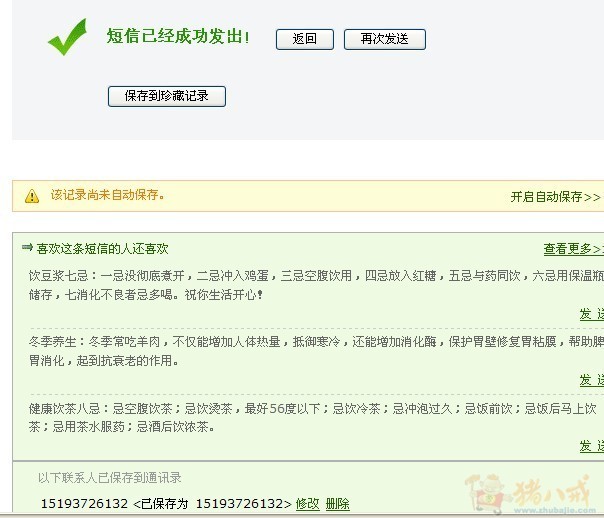Click the 返回 button
Viewport: 604px width, 518px height.
coord(305,39)
